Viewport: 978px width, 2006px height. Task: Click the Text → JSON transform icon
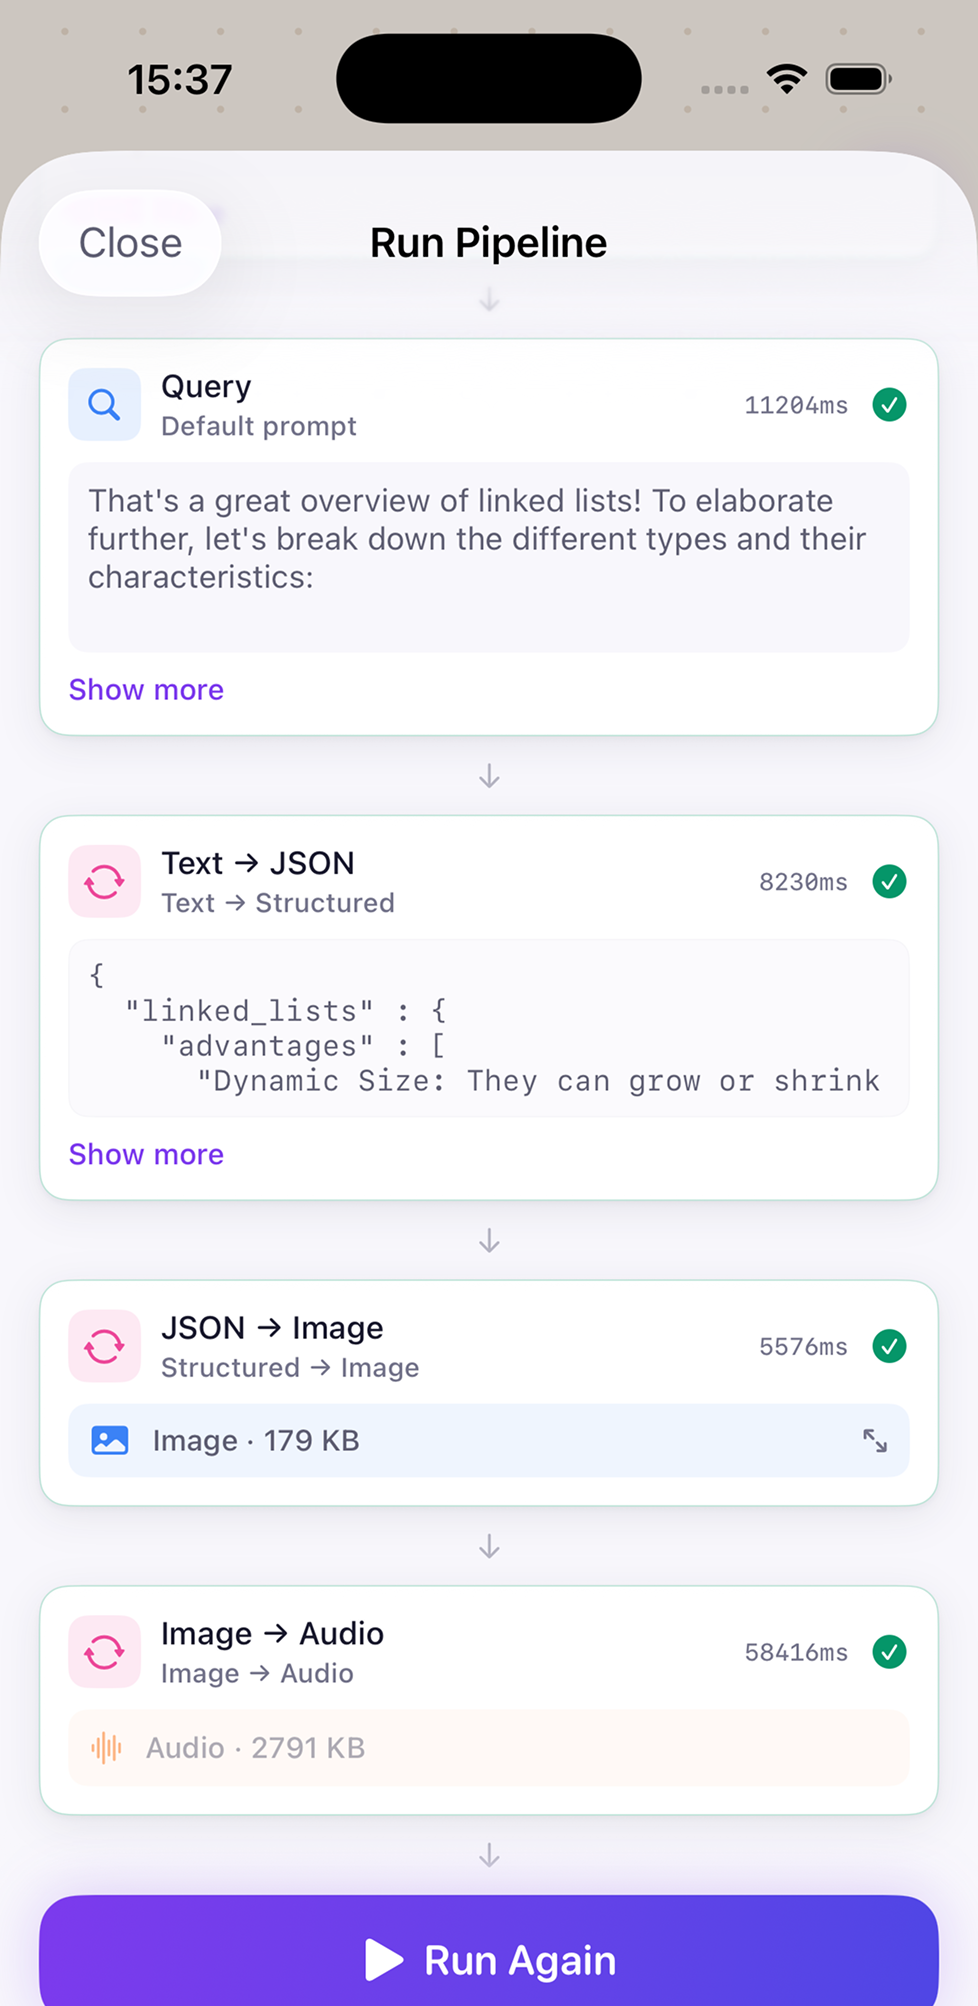point(104,881)
